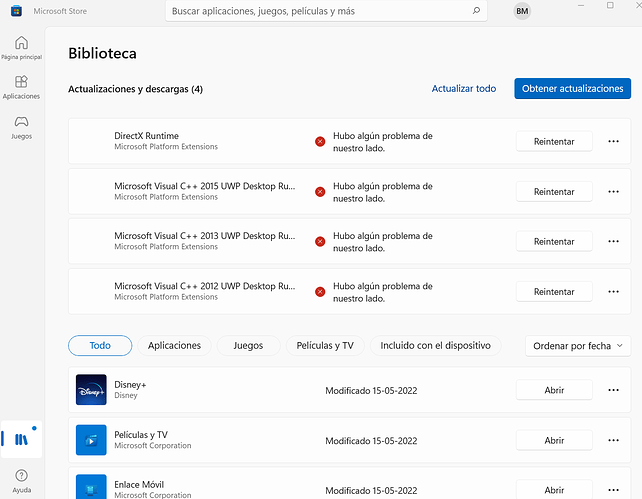Open the BM account profile avatar
This screenshot has width=642, height=499.
[522, 11]
